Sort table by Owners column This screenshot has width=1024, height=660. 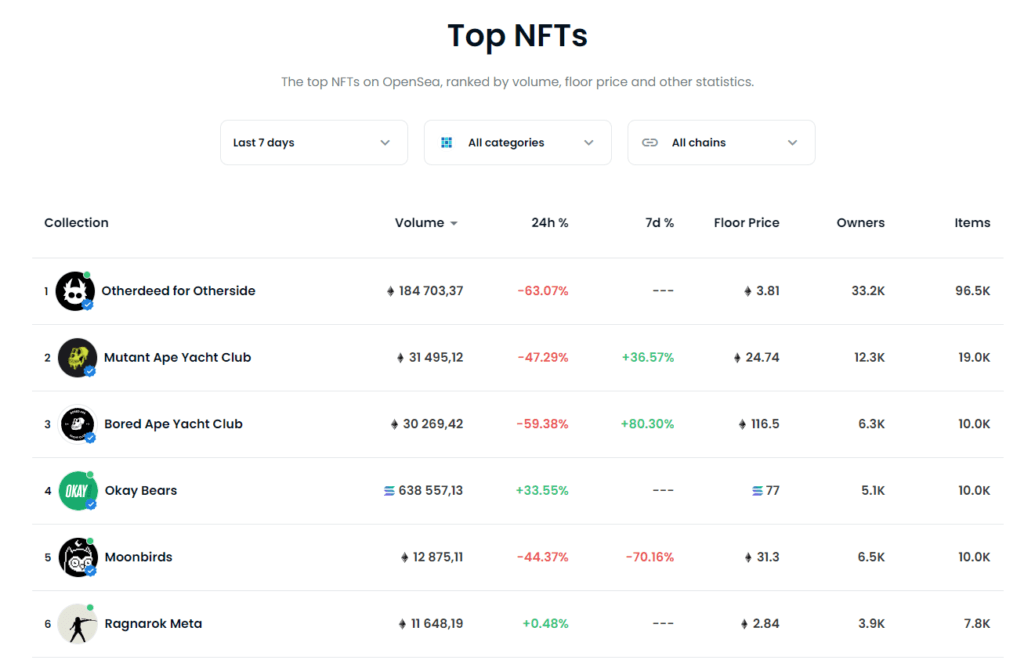[x=860, y=223]
